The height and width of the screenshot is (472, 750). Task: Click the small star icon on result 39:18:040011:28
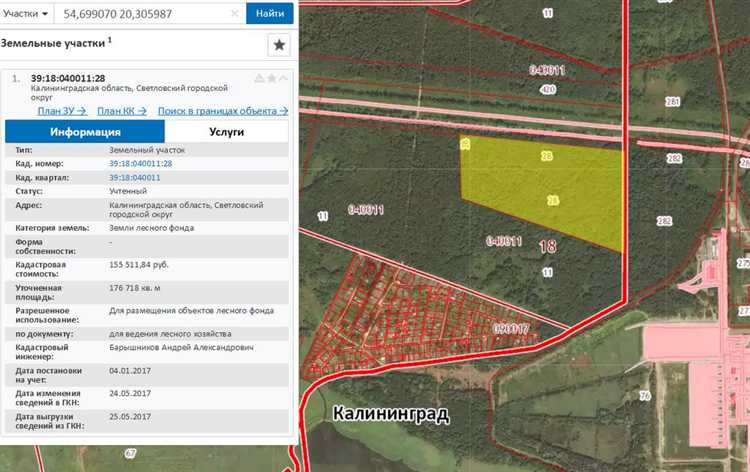pos(271,78)
